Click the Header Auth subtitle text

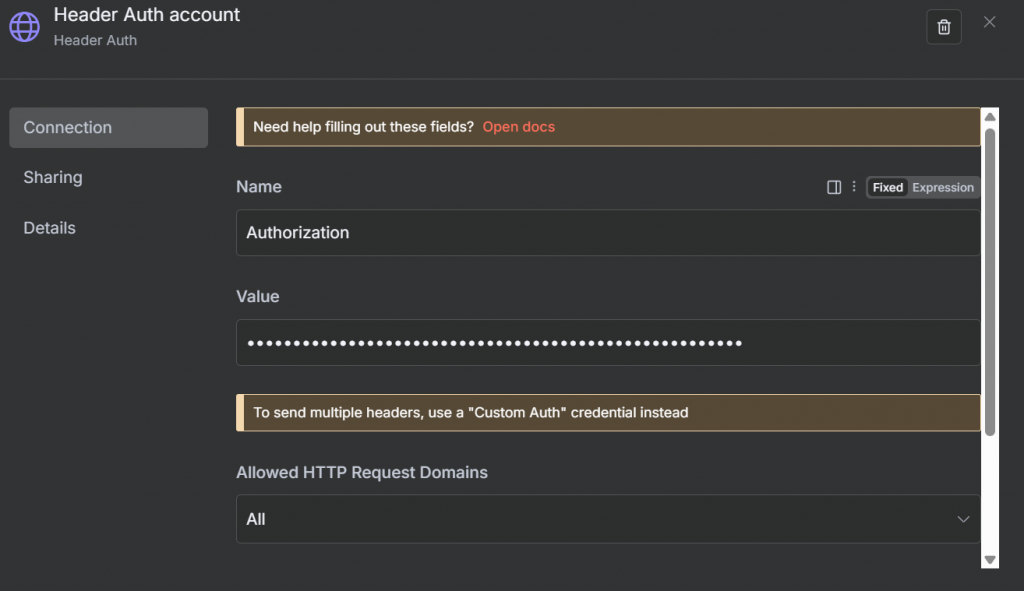tap(95, 40)
